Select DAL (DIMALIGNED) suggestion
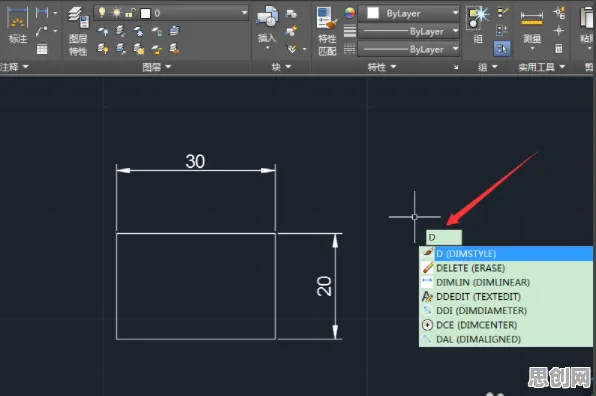Image resolution: width=596 pixels, height=396 pixels. tap(506, 339)
